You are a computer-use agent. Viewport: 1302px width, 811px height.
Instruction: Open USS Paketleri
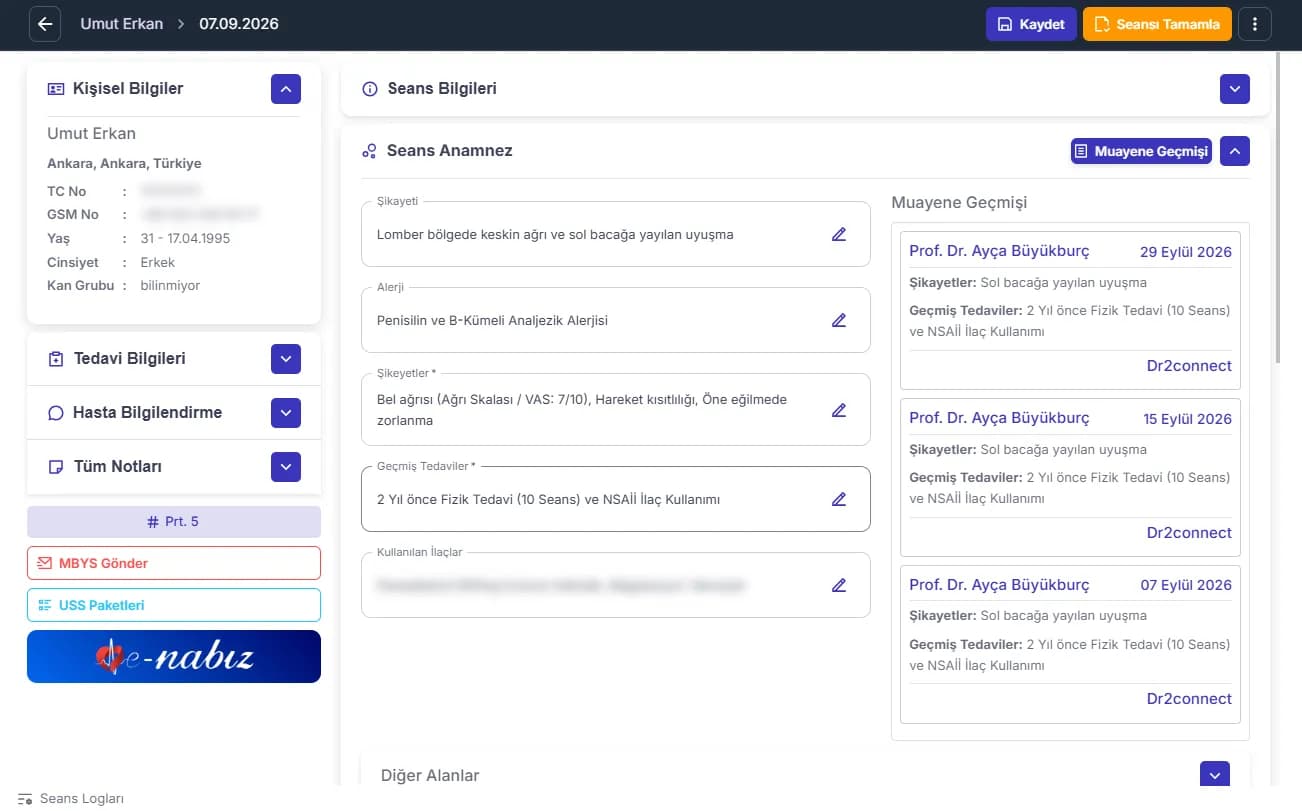coord(174,605)
